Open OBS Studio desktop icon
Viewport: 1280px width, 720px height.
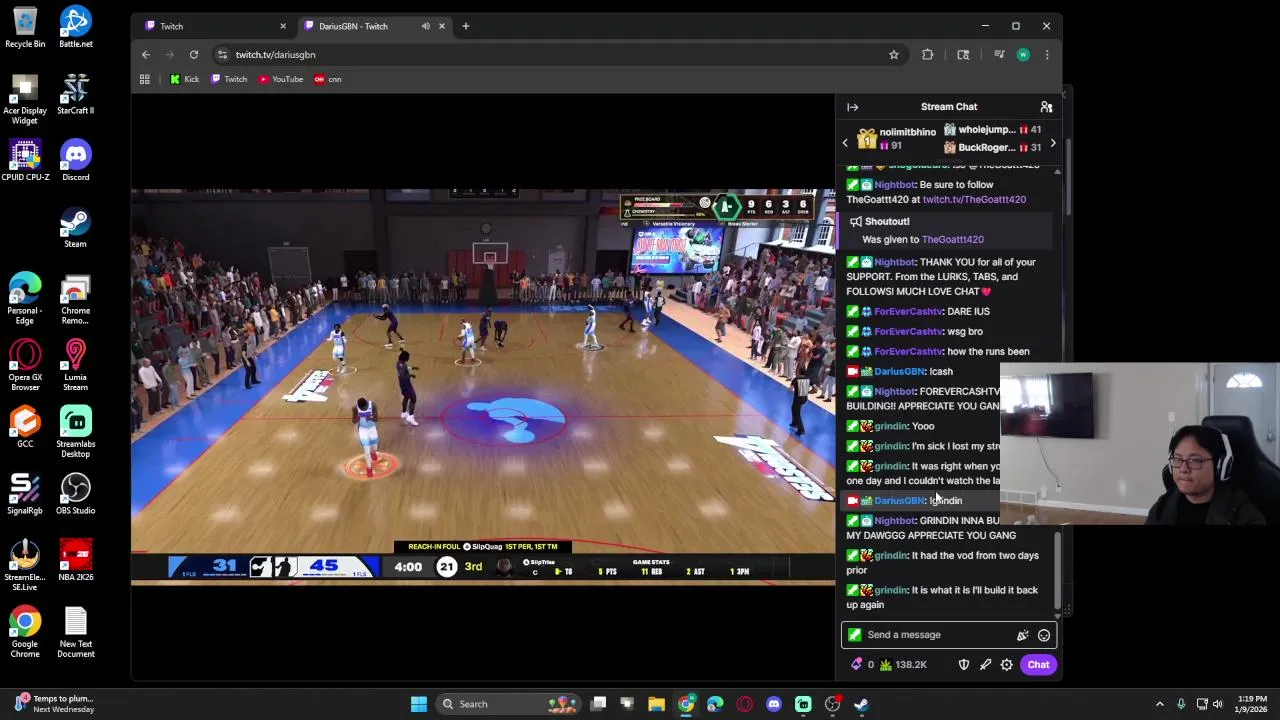coord(75,494)
